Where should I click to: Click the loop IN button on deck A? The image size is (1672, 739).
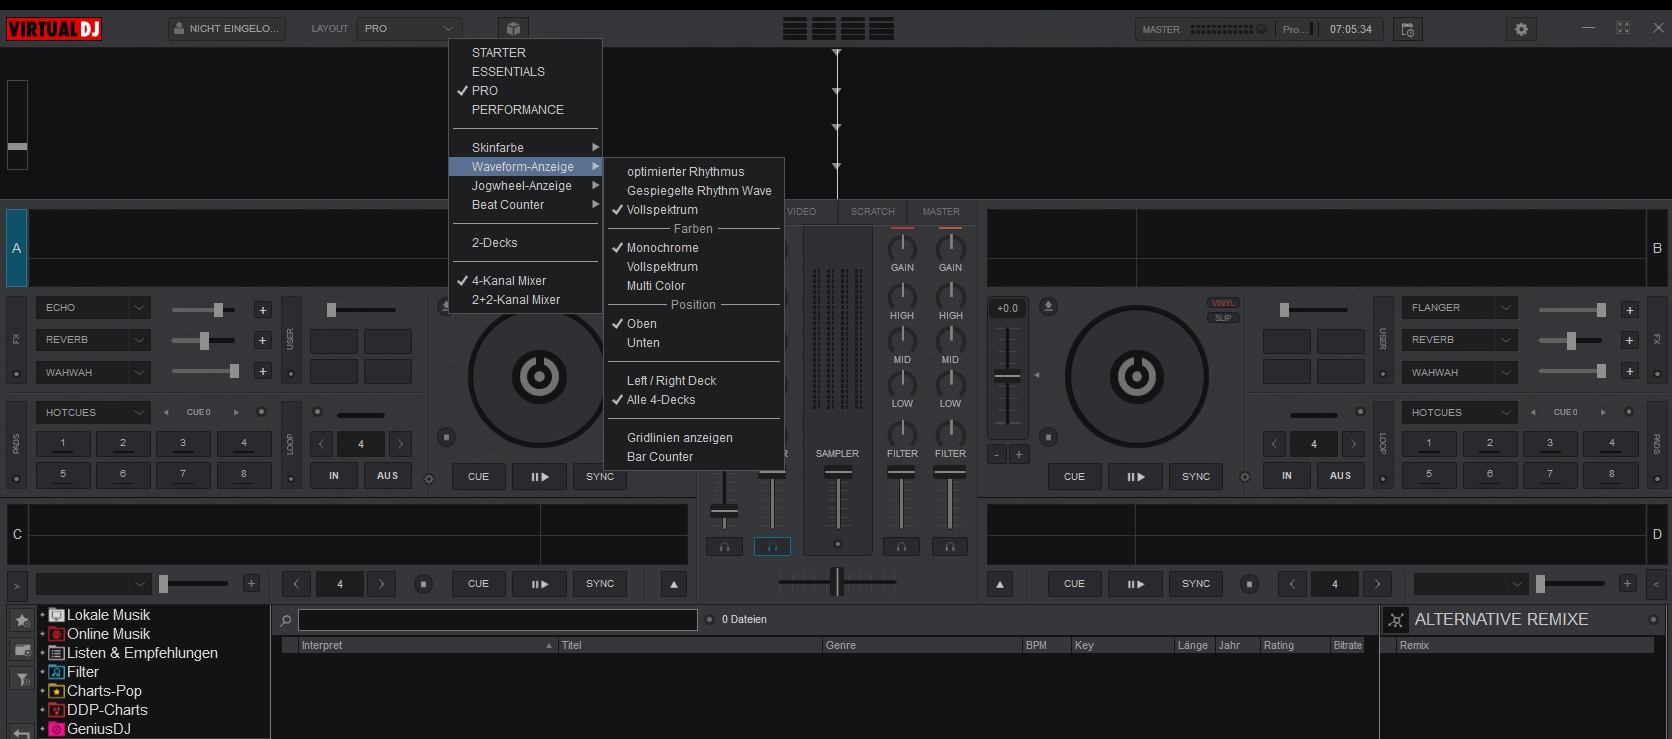point(334,476)
